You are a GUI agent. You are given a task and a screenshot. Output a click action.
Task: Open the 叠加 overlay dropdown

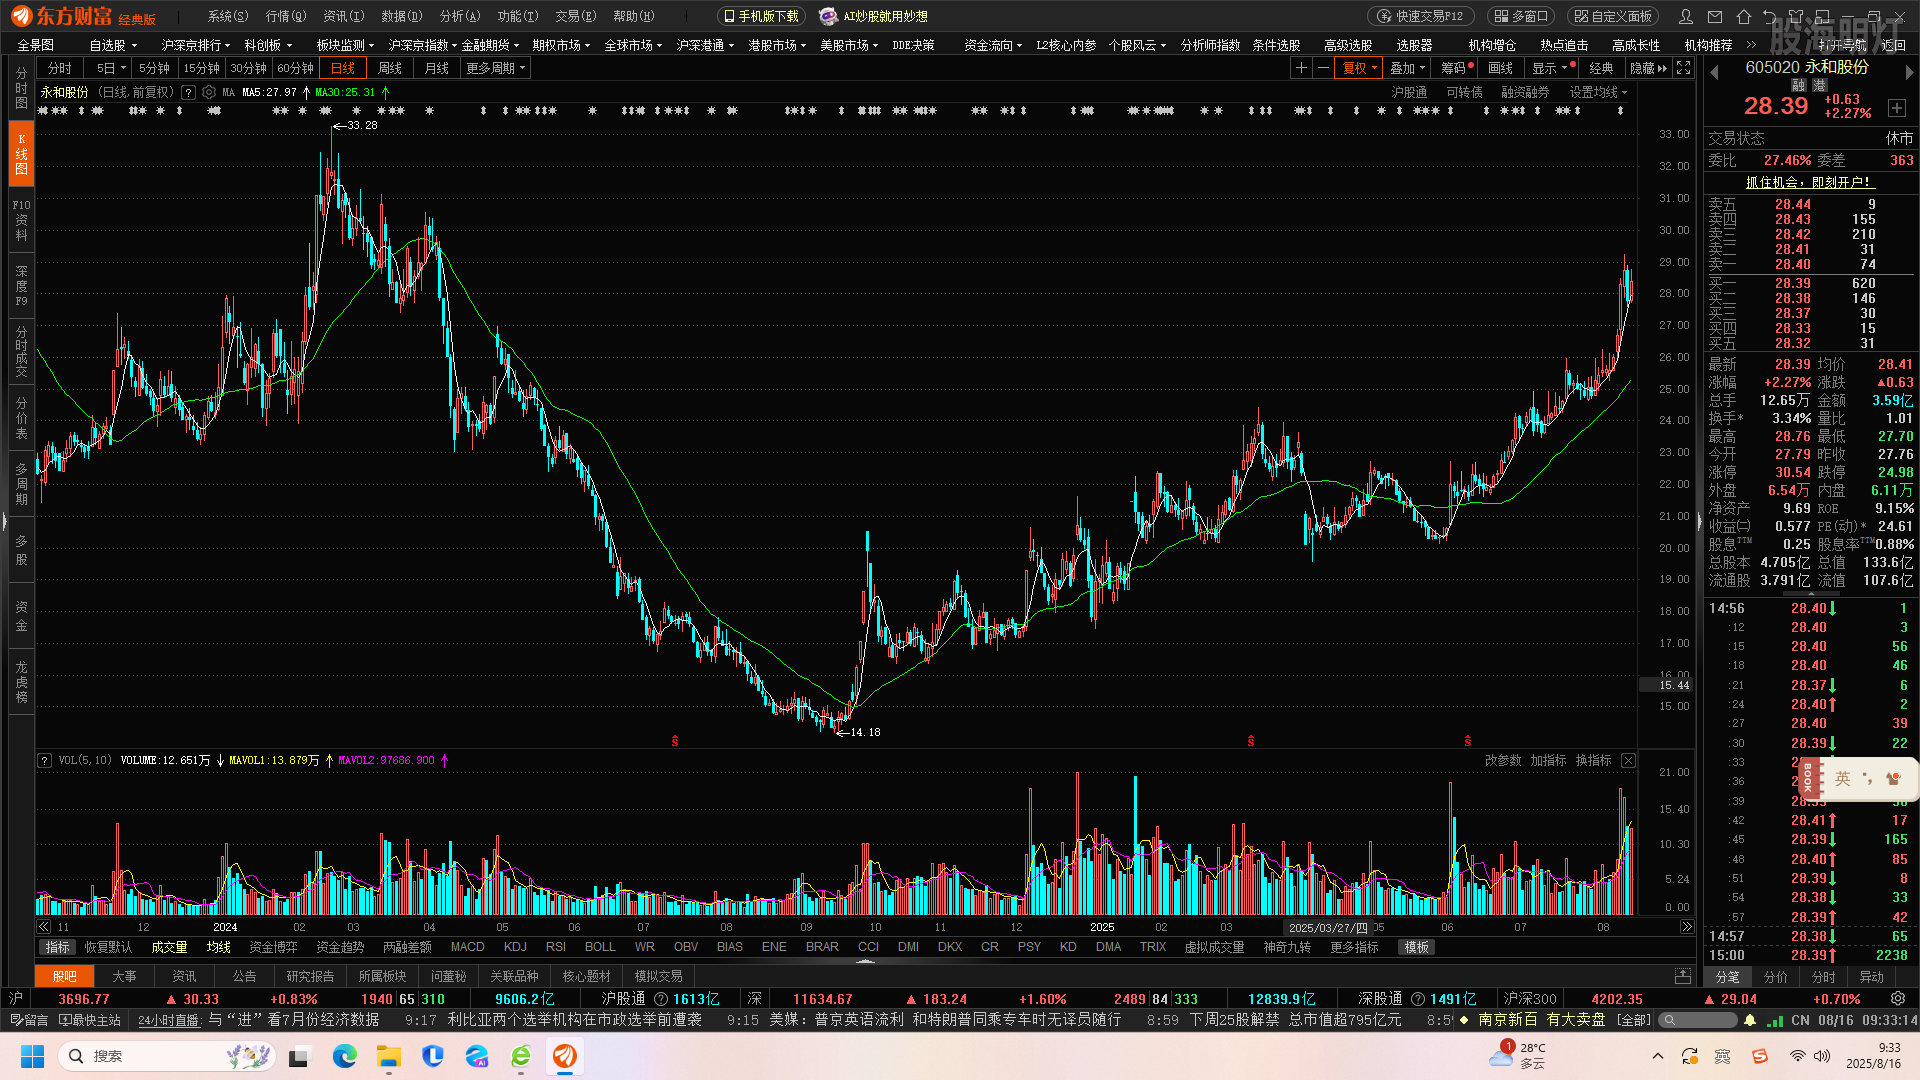(x=1407, y=68)
